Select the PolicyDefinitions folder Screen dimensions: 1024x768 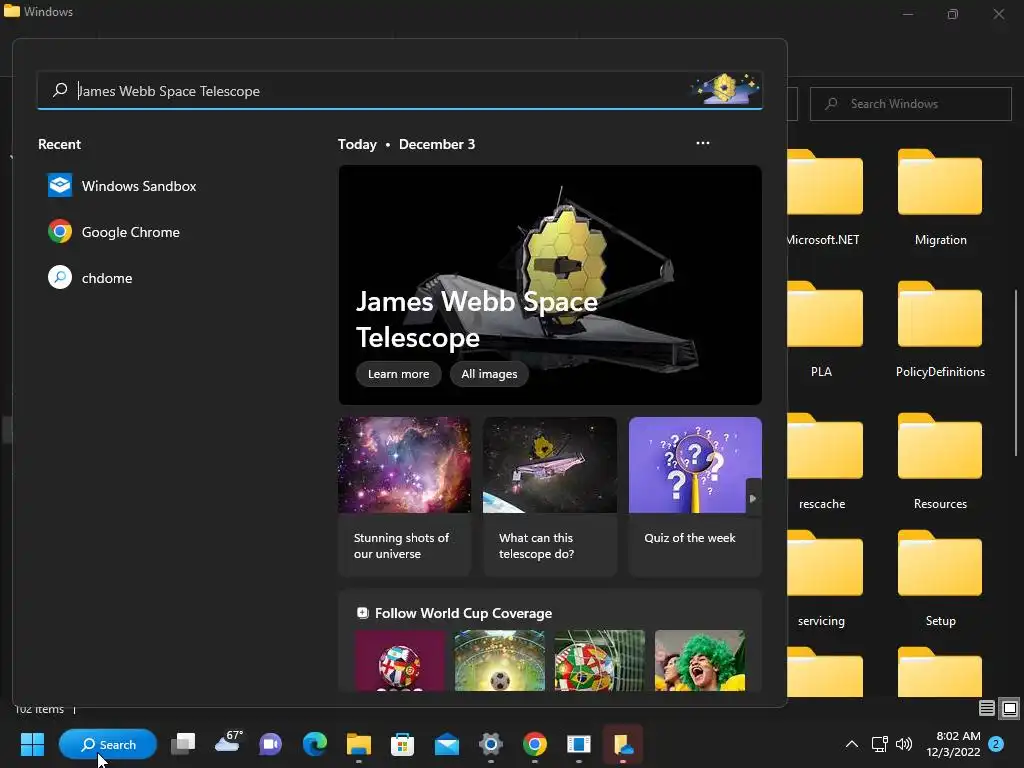tap(940, 330)
